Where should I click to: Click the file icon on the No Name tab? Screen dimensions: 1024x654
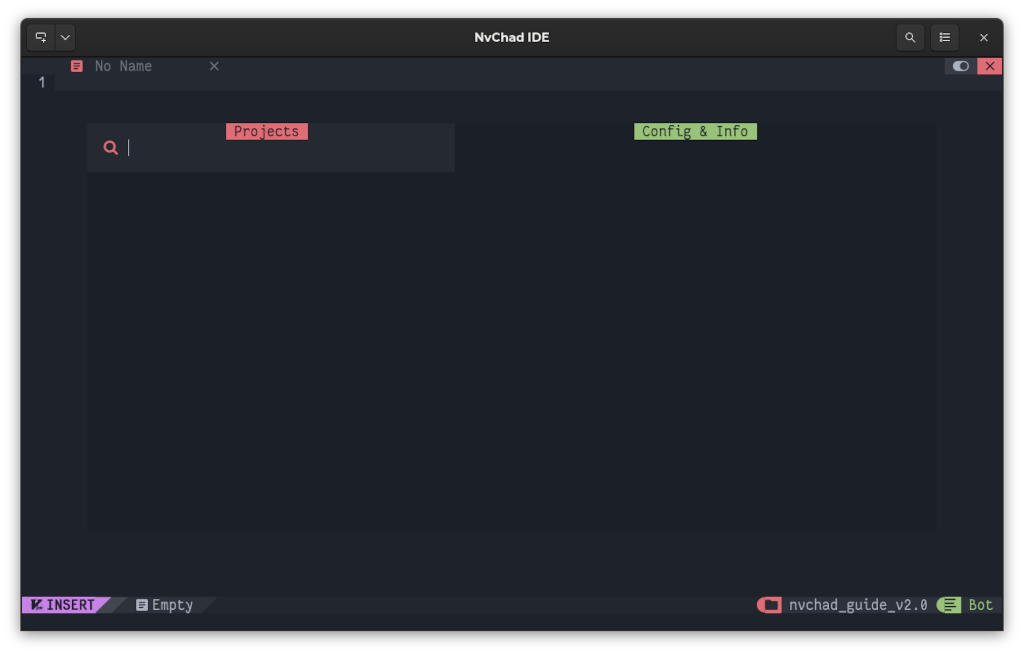[x=75, y=66]
